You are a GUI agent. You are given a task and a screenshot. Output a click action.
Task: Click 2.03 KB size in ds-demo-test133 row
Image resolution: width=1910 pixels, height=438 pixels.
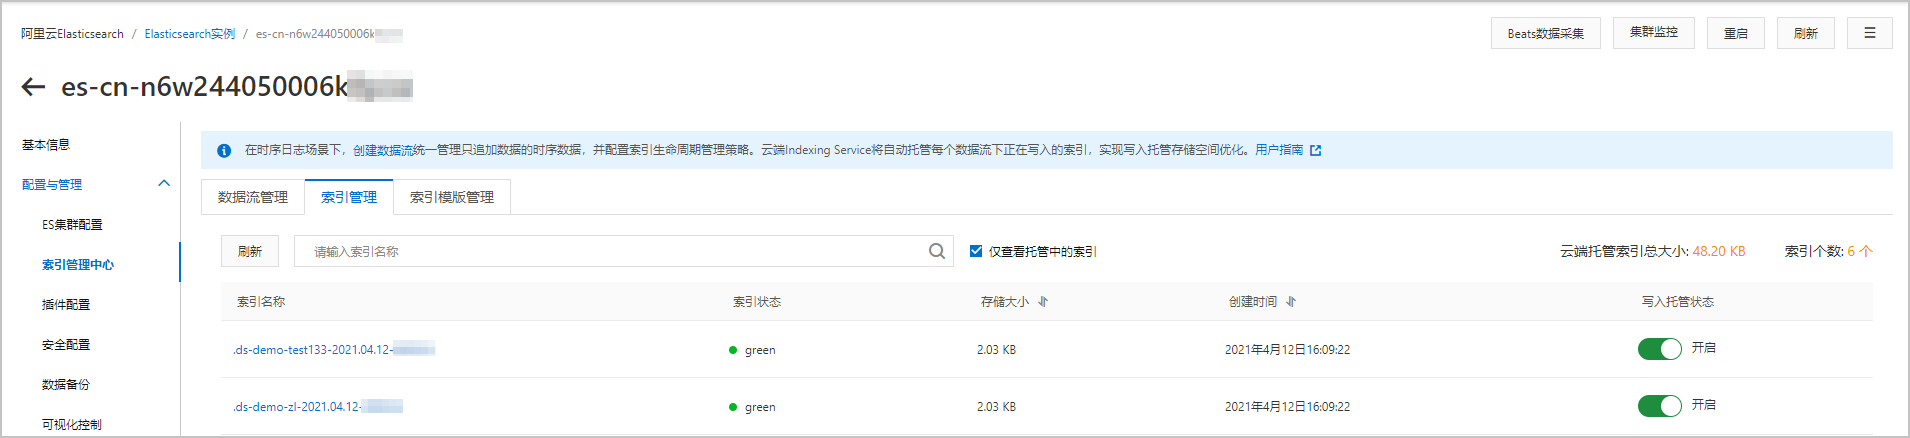click(996, 350)
